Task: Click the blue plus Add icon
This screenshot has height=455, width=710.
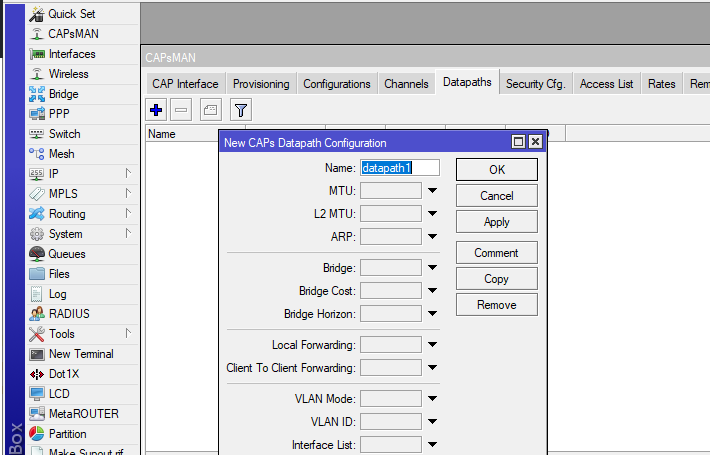Action: pos(156,109)
